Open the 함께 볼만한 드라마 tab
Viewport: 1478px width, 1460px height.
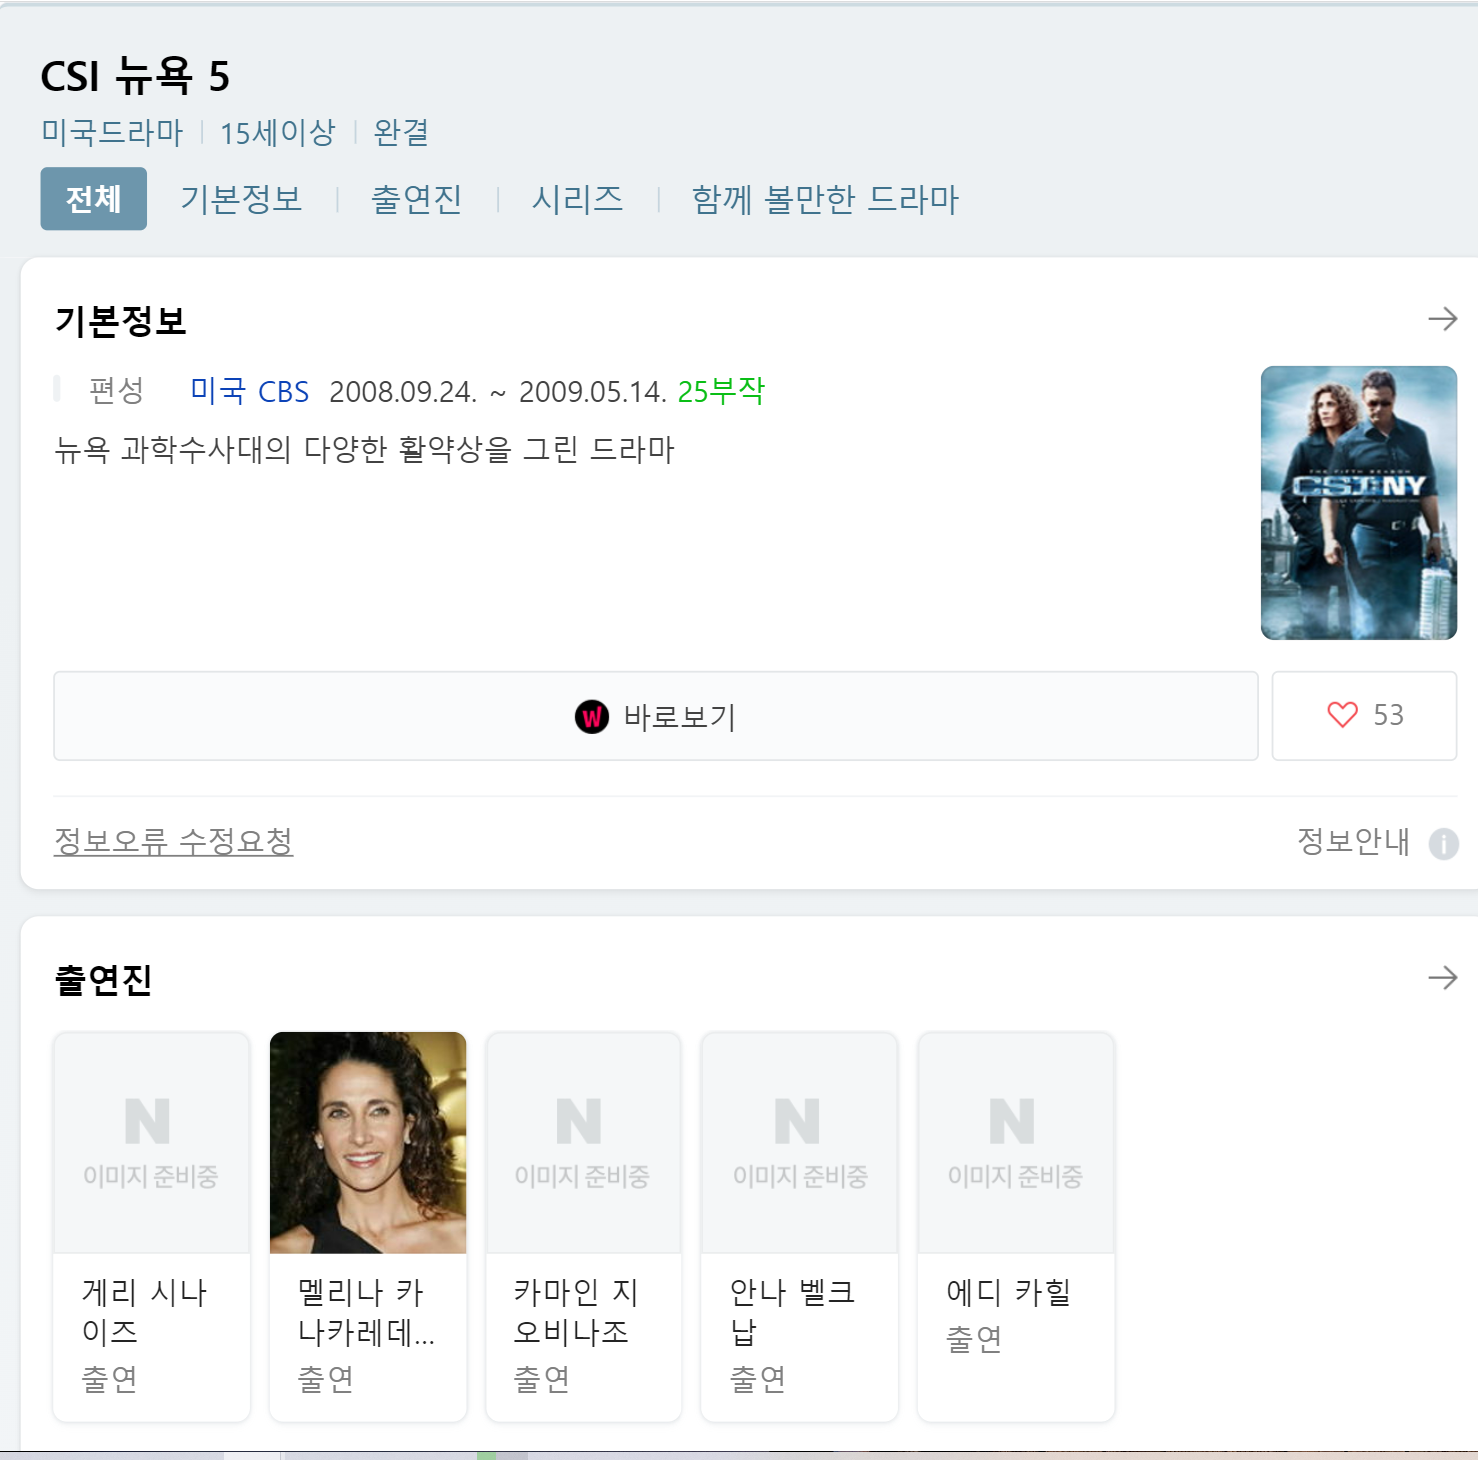825,199
